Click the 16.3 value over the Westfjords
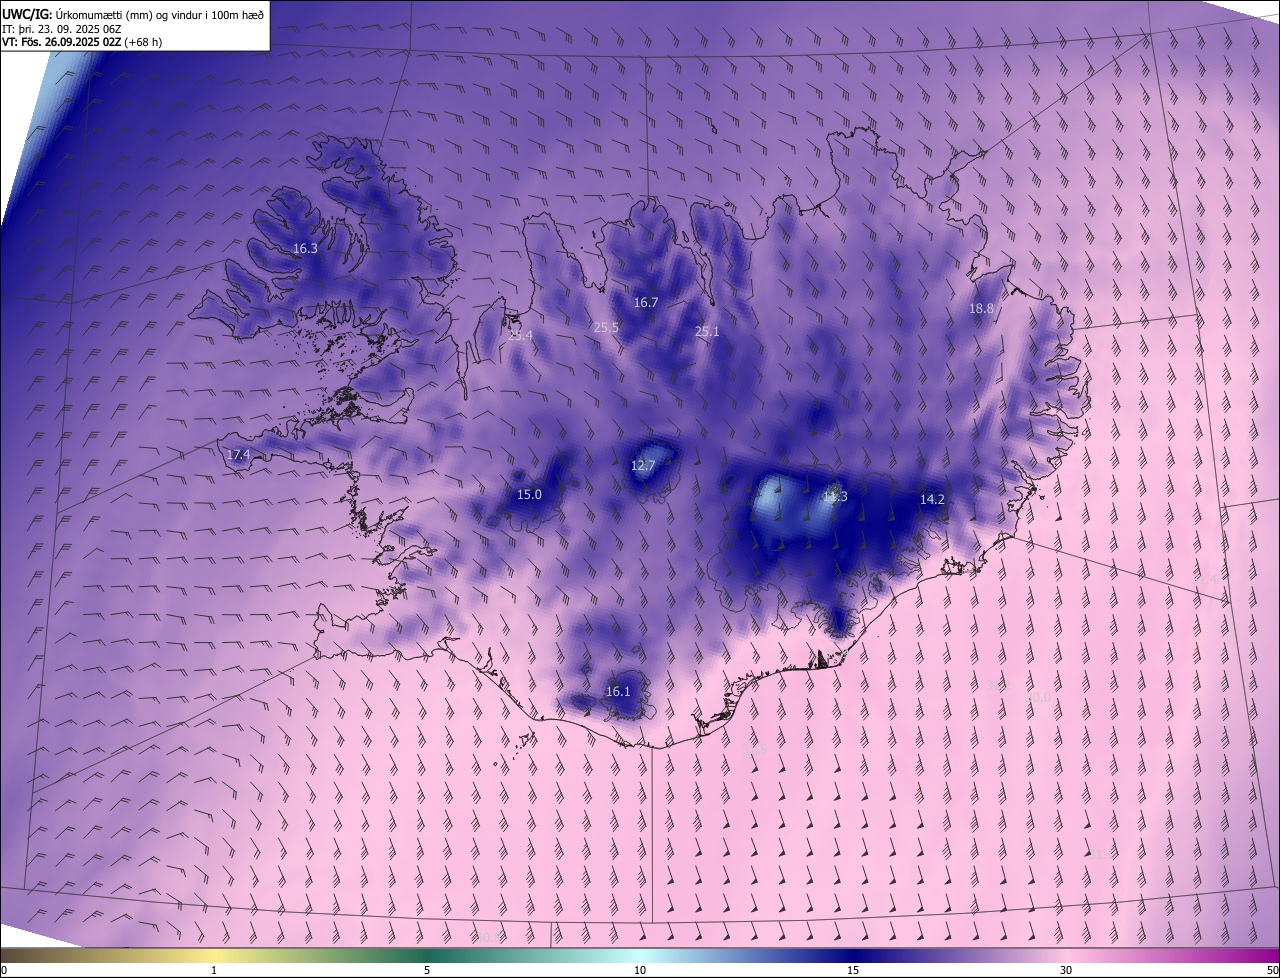 click(305, 249)
